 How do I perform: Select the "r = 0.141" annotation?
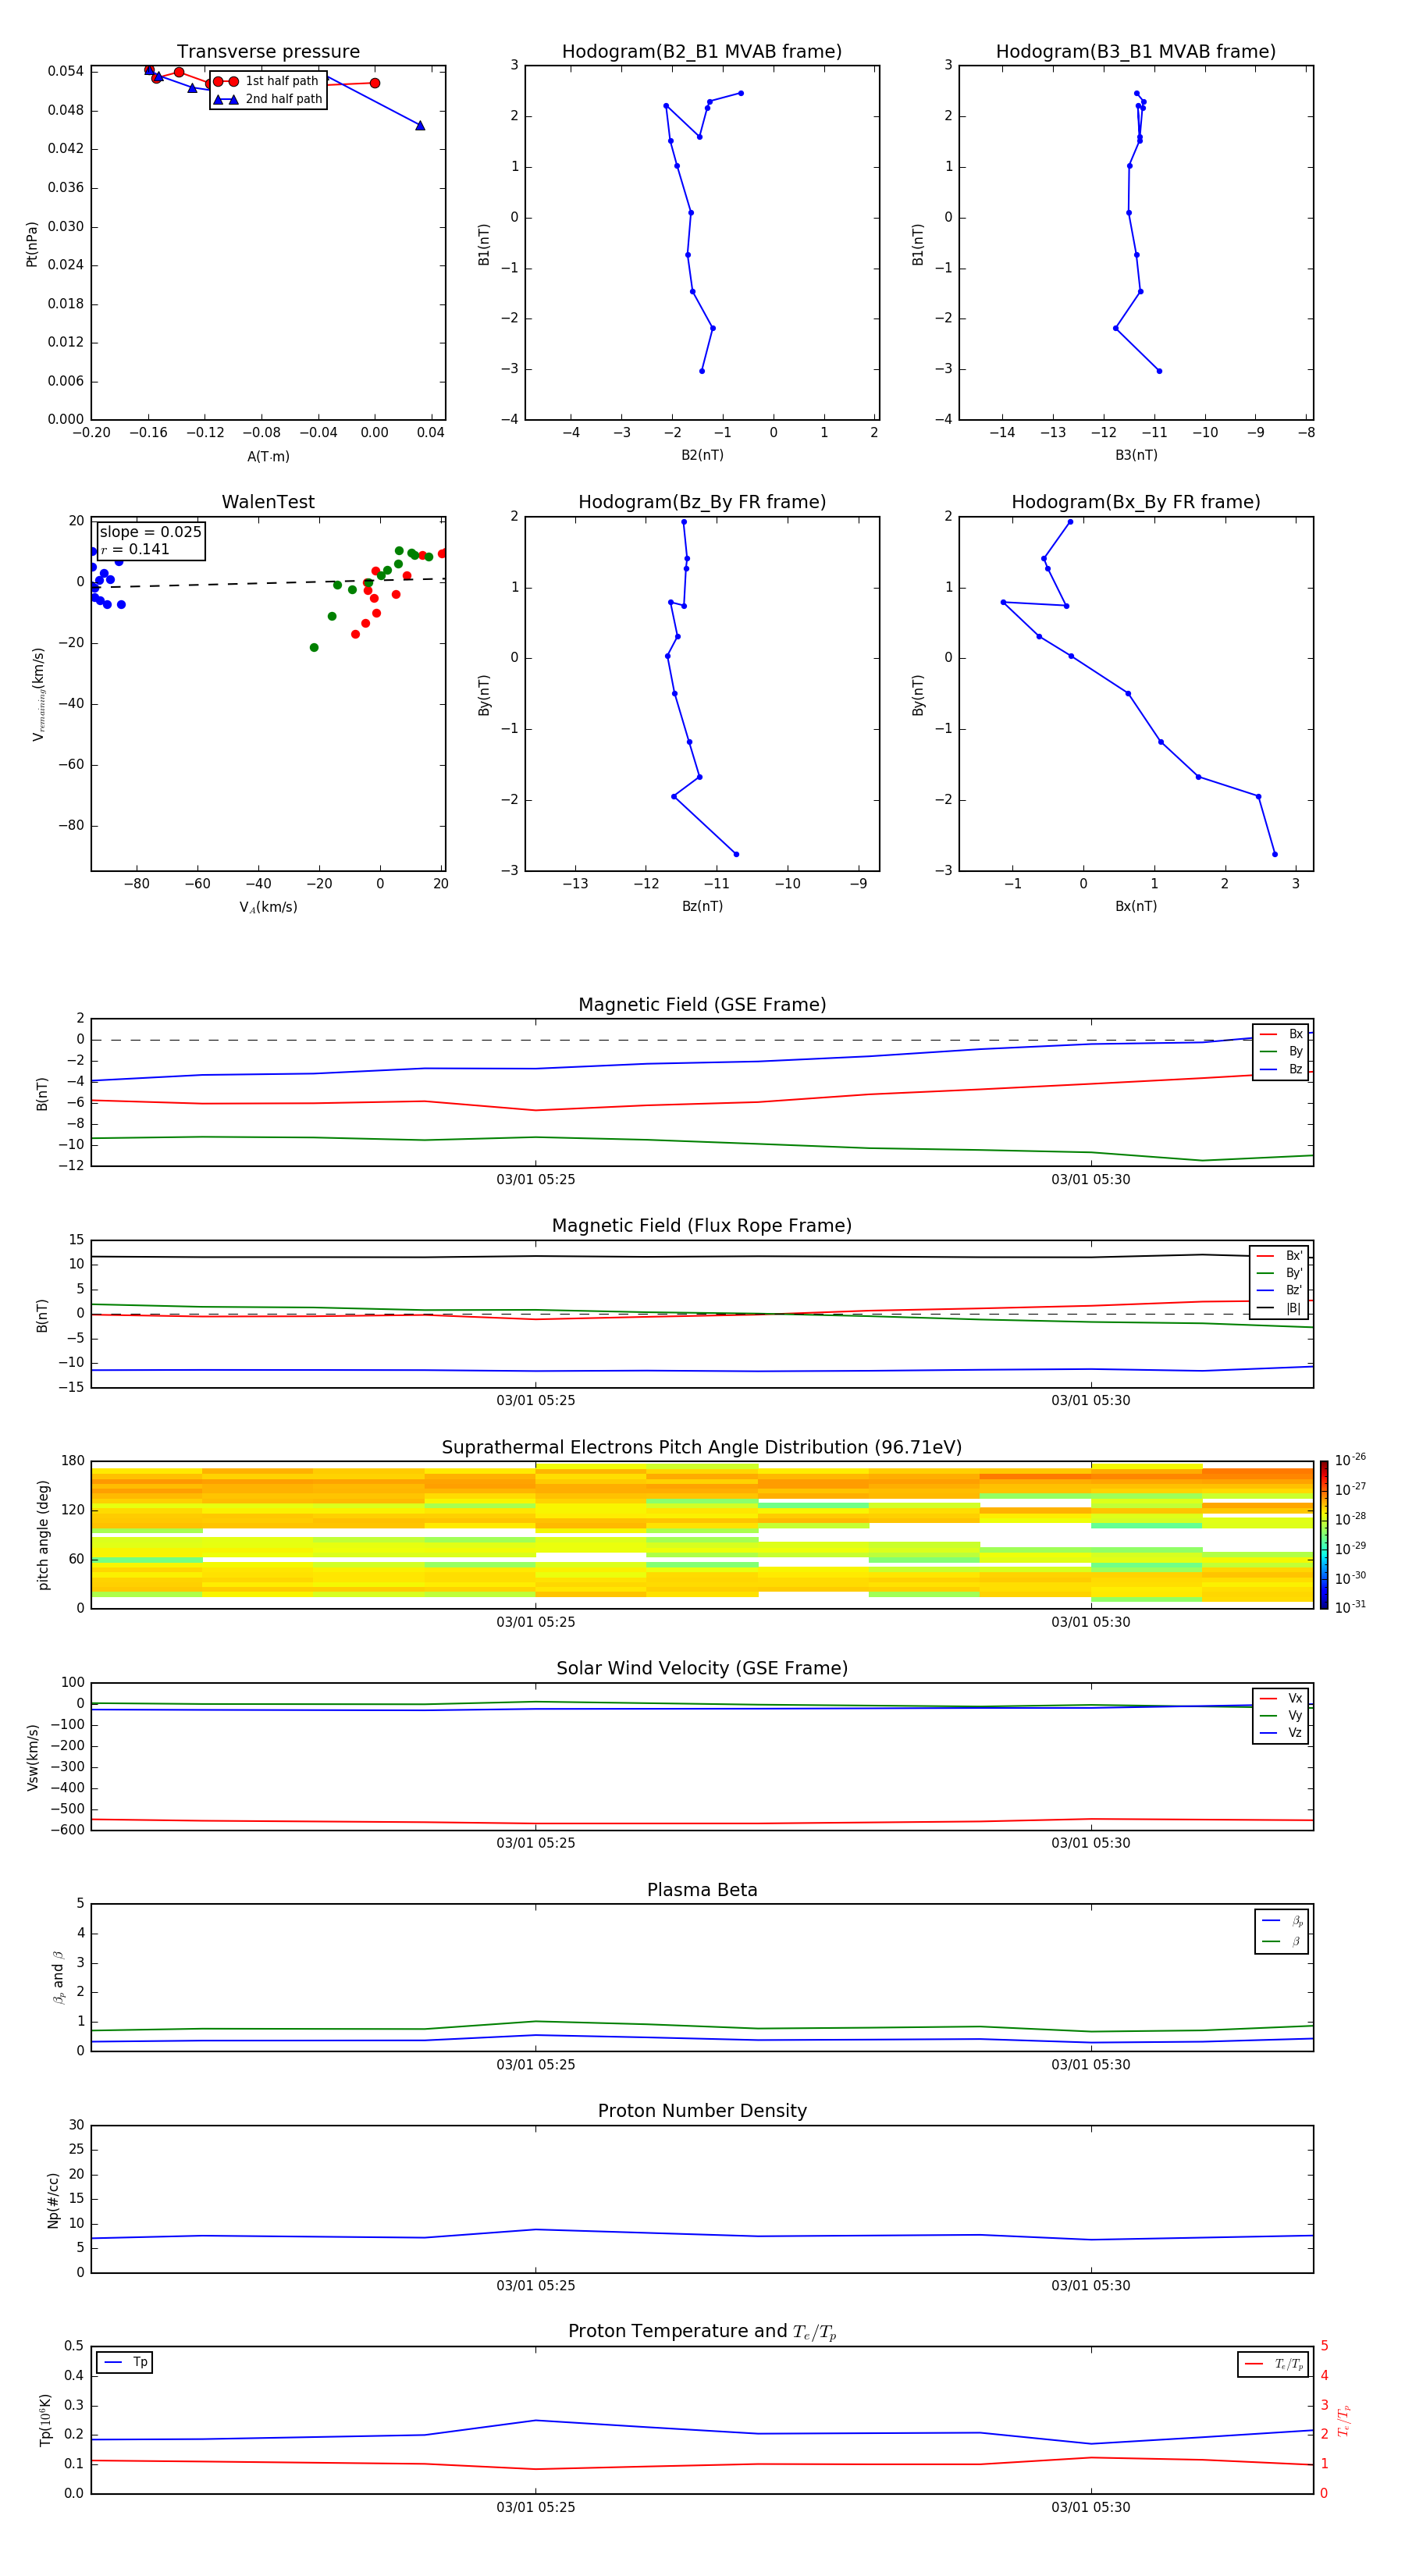[x=135, y=549]
